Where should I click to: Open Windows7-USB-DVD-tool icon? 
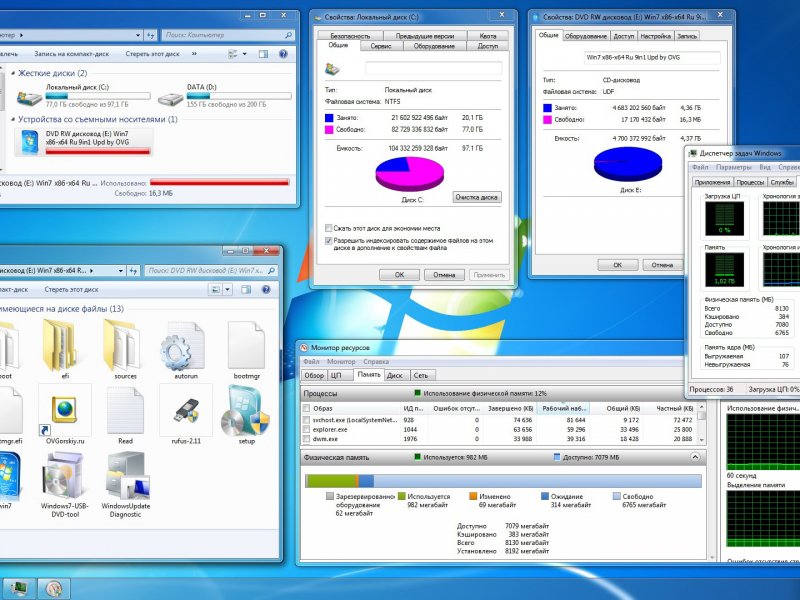63,476
